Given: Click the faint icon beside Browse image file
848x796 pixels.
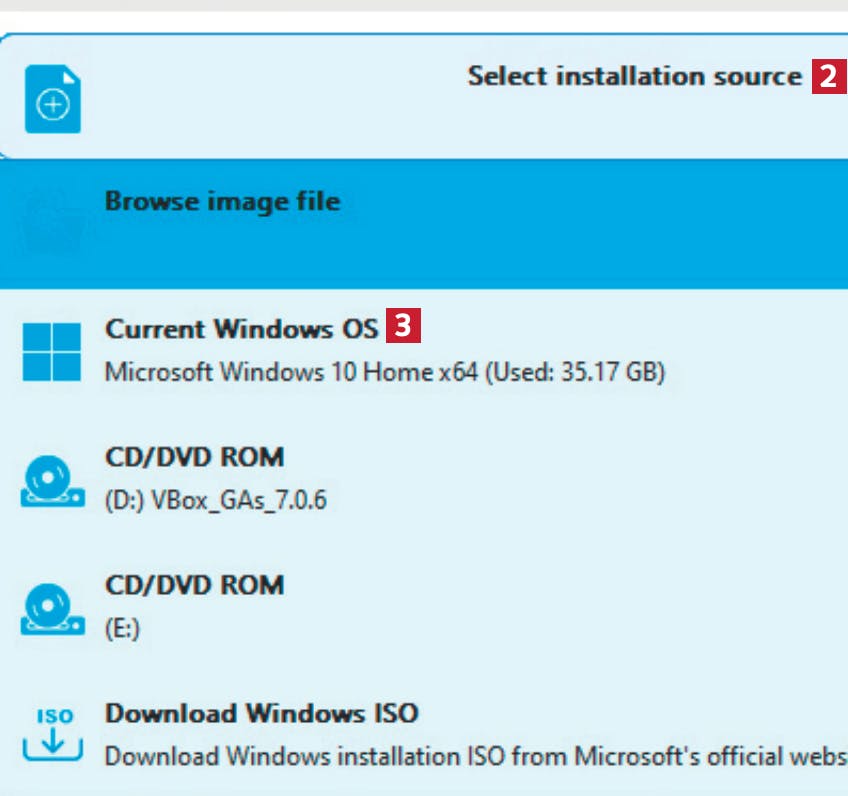Looking at the screenshot, I should pos(53,224).
